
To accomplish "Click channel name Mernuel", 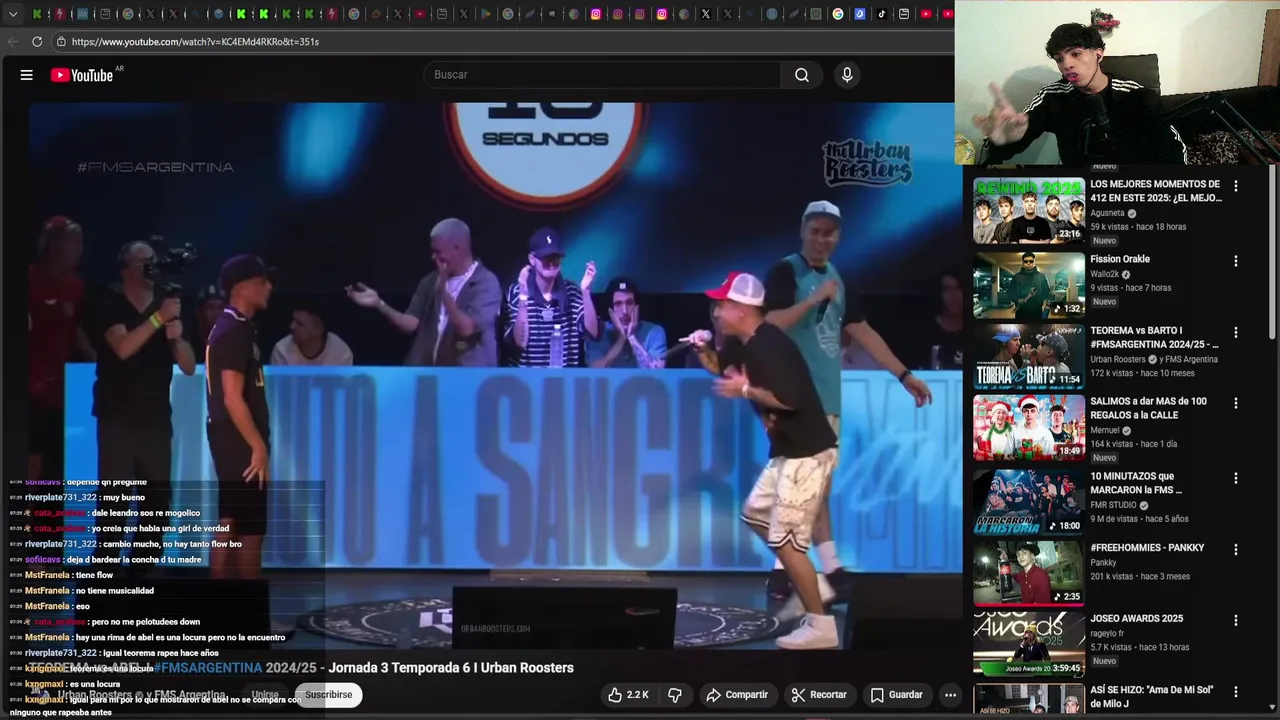I will coord(1105,430).
